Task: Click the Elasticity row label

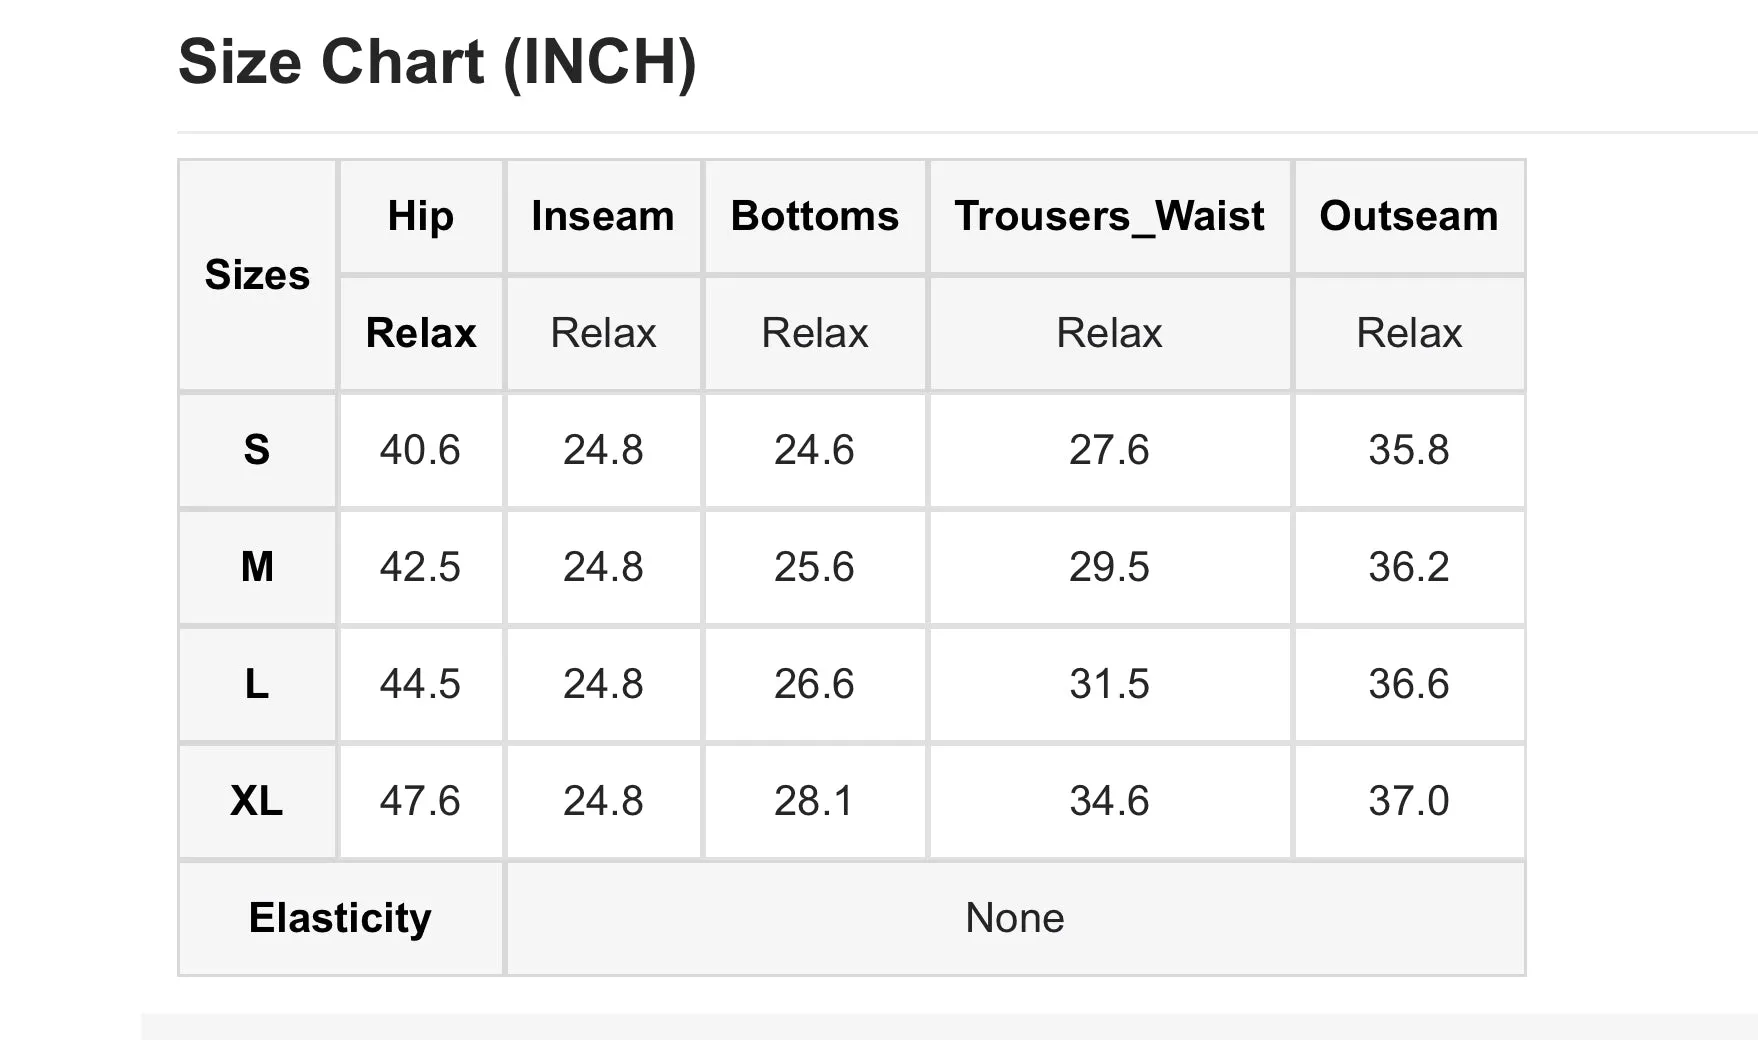Action: (x=340, y=918)
